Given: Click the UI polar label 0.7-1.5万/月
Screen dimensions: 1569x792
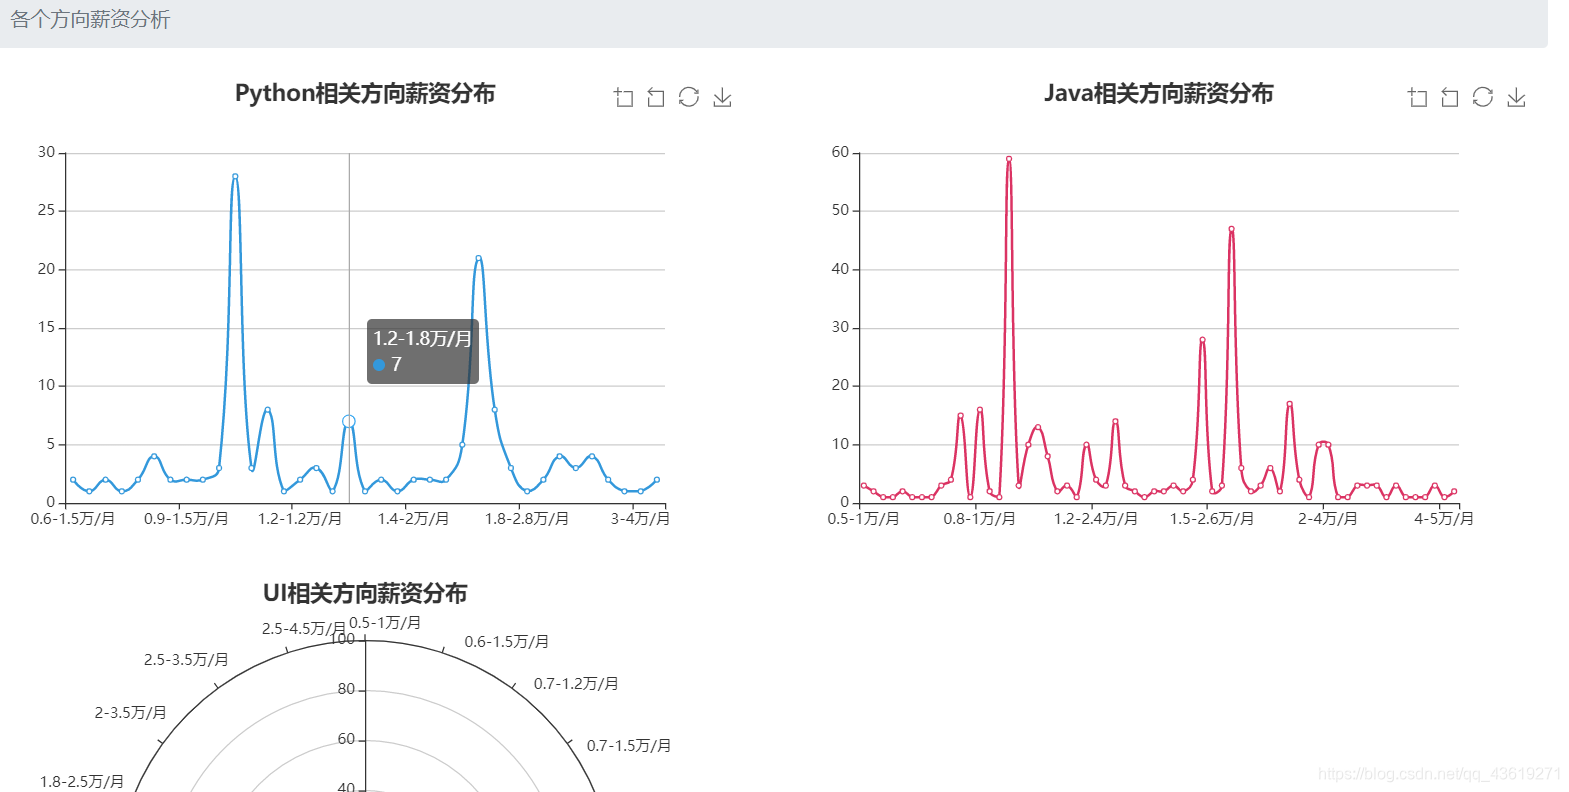Looking at the screenshot, I should point(629,745).
